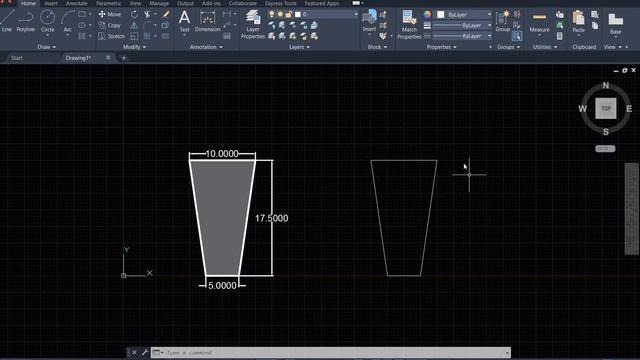Viewport: 640px width, 360px height.
Task: Expand the Layers panel
Action: [299, 47]
